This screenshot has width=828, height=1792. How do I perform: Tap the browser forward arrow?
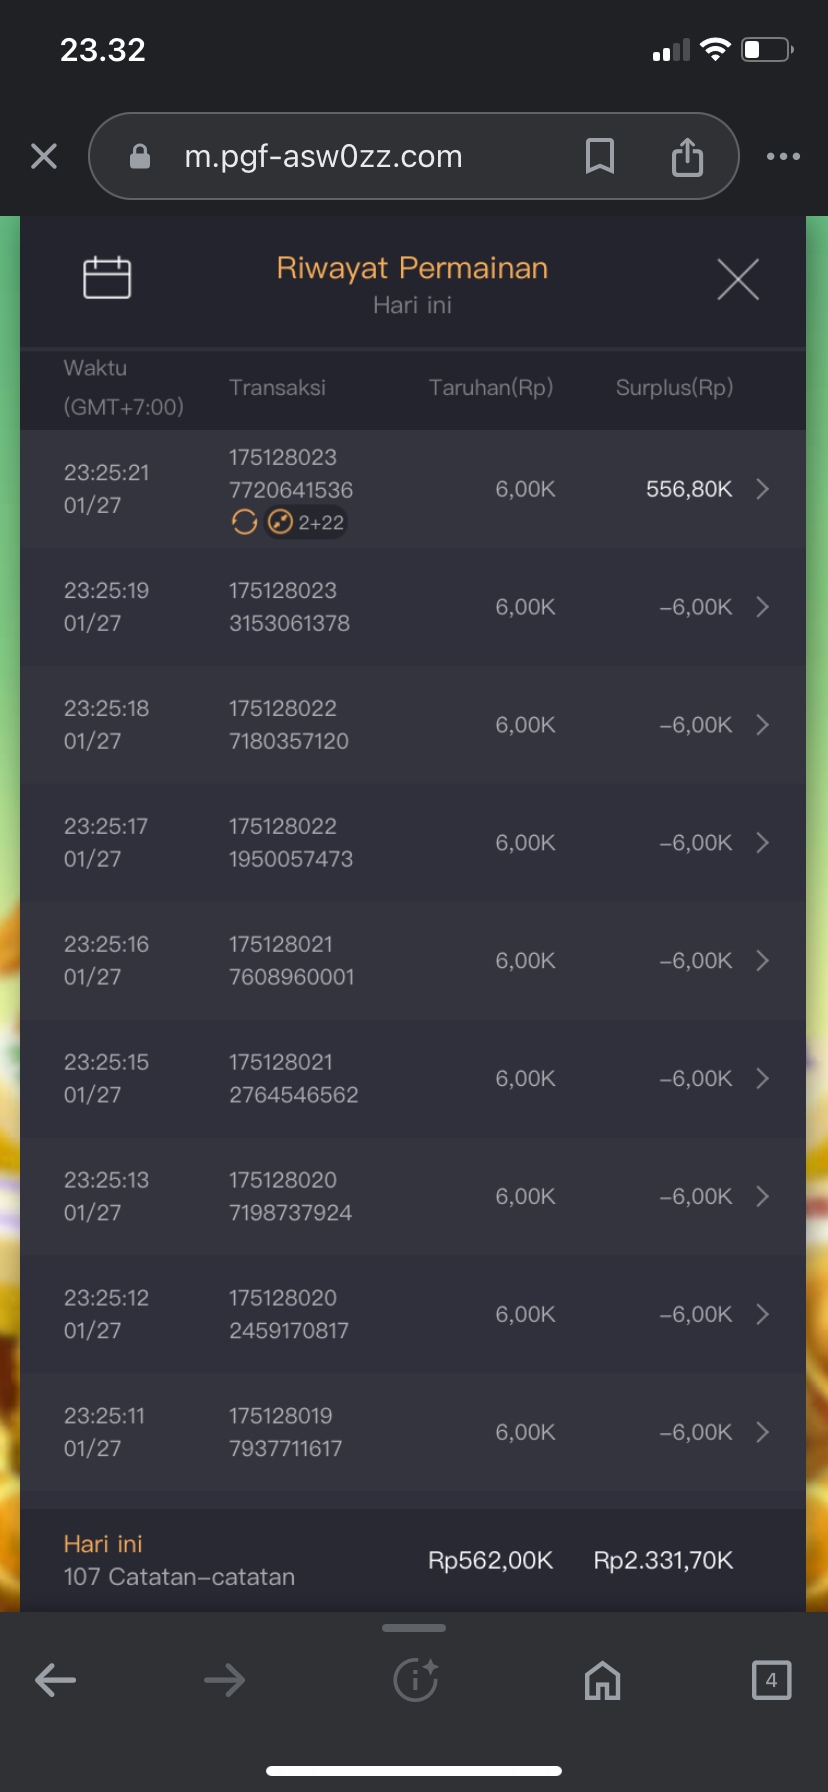tap(224, 1680)
